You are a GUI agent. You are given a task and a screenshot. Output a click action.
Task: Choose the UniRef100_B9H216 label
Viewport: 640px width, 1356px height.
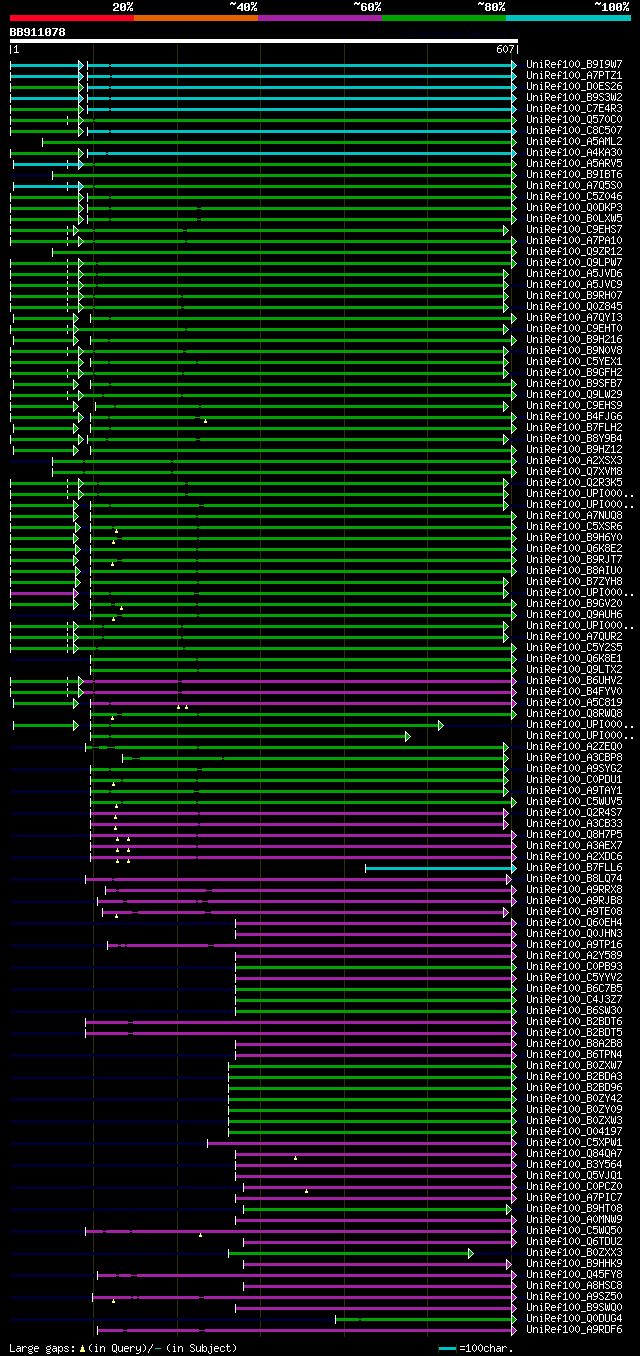click(x=574, y=339)
